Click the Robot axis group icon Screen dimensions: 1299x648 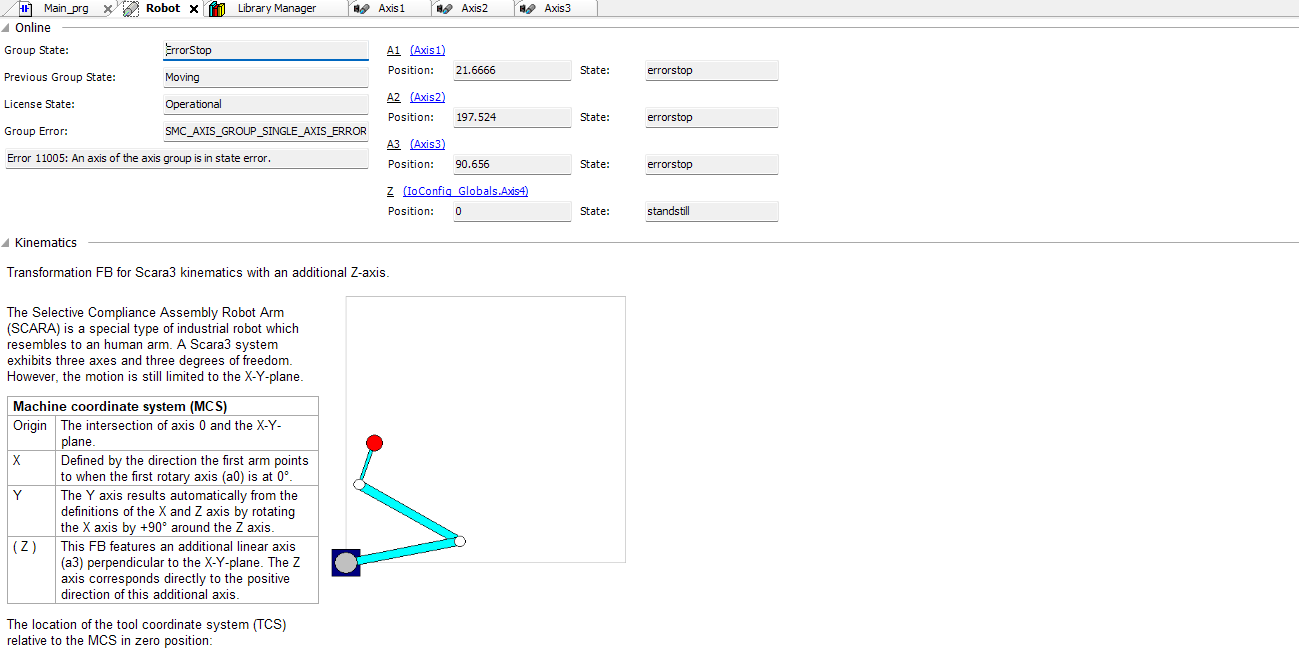click(130, 8)
